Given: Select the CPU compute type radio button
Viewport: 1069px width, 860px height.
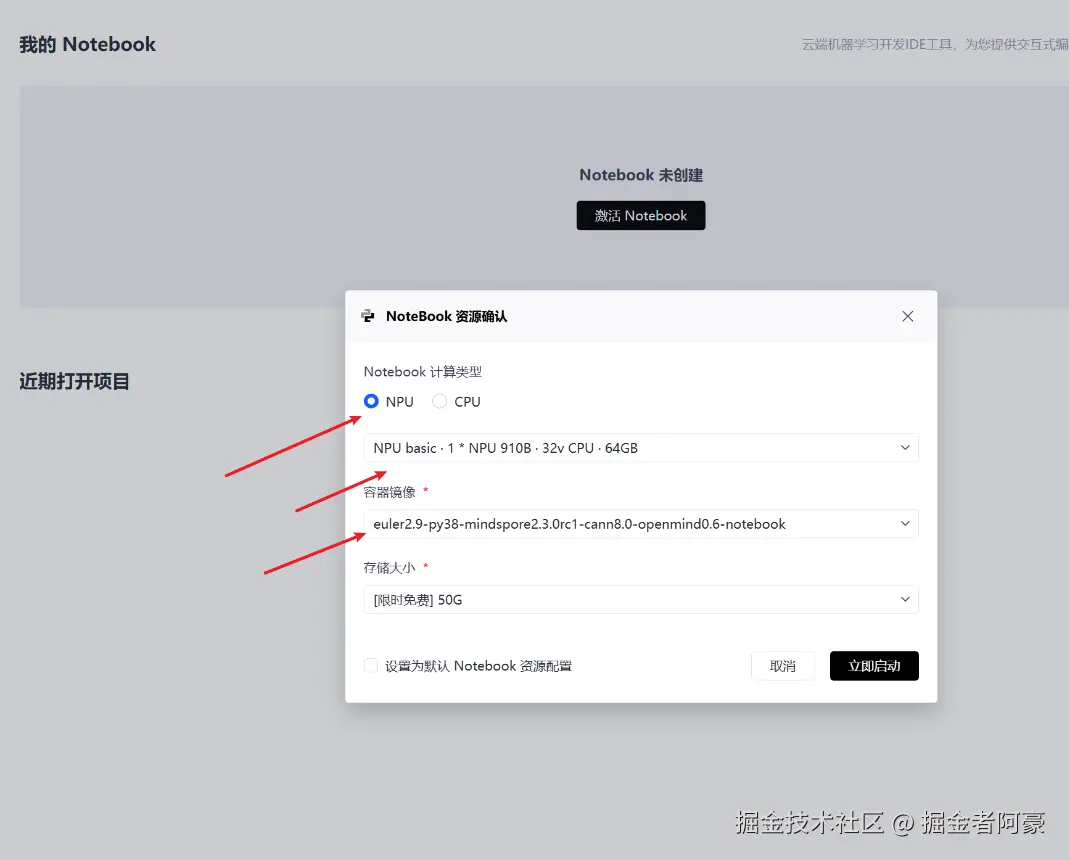Looking at the screenshot, I should [x=440, y=401].
